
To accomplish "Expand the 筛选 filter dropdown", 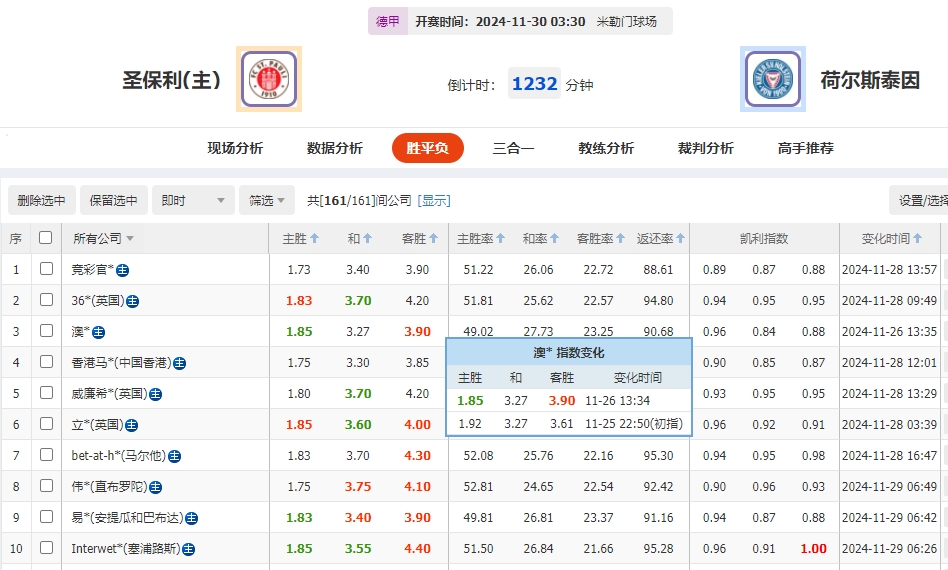I will click(267, 201).
